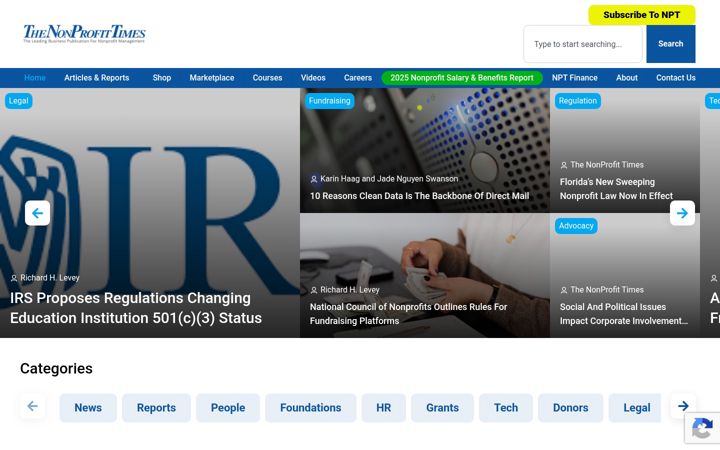Select the Tech category chip
Screen dimensions: 720x450
pos(506,408)
